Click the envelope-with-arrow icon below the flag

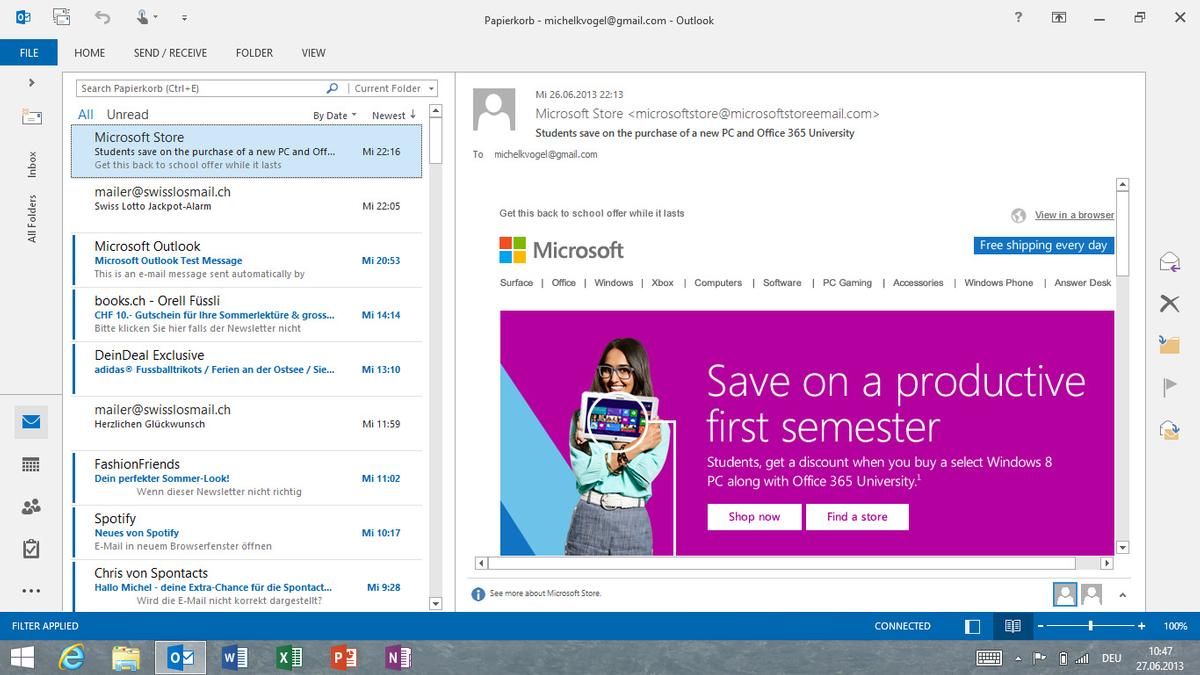pos(1169,429)
